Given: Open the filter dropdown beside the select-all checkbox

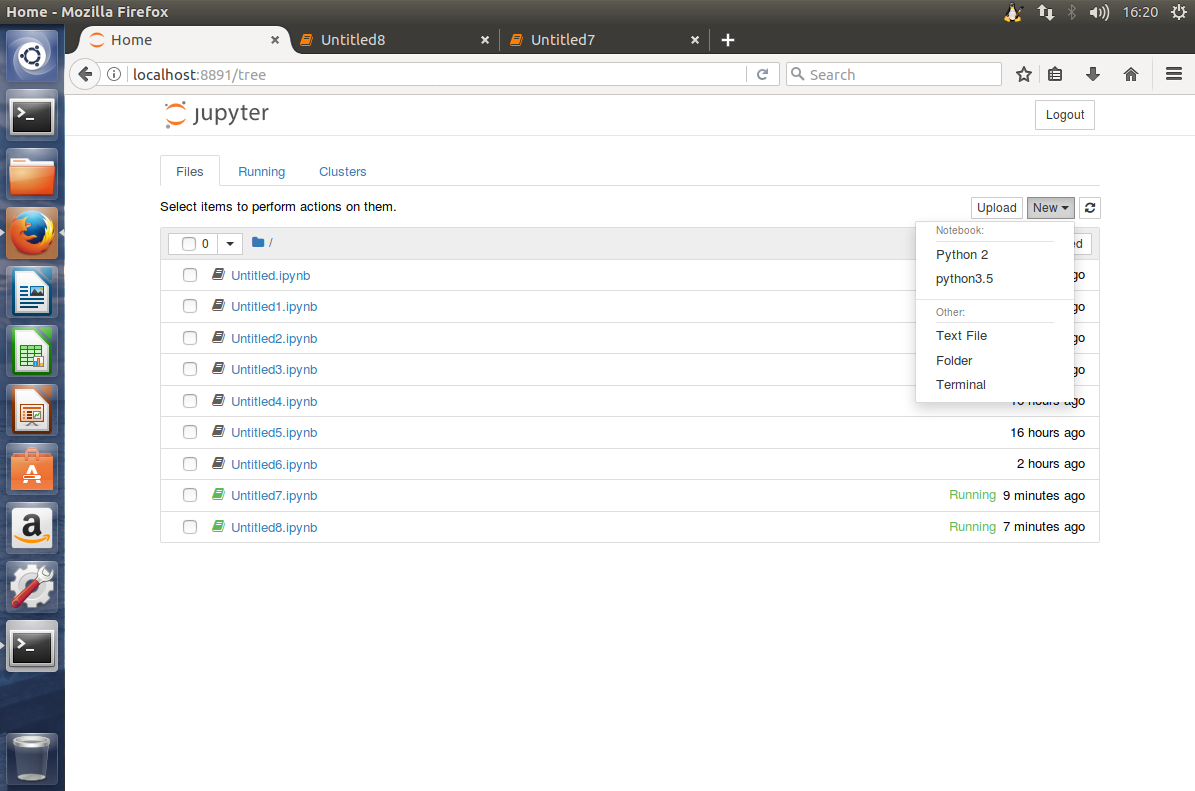Looking at the screenshot, I should click(230, 243).
